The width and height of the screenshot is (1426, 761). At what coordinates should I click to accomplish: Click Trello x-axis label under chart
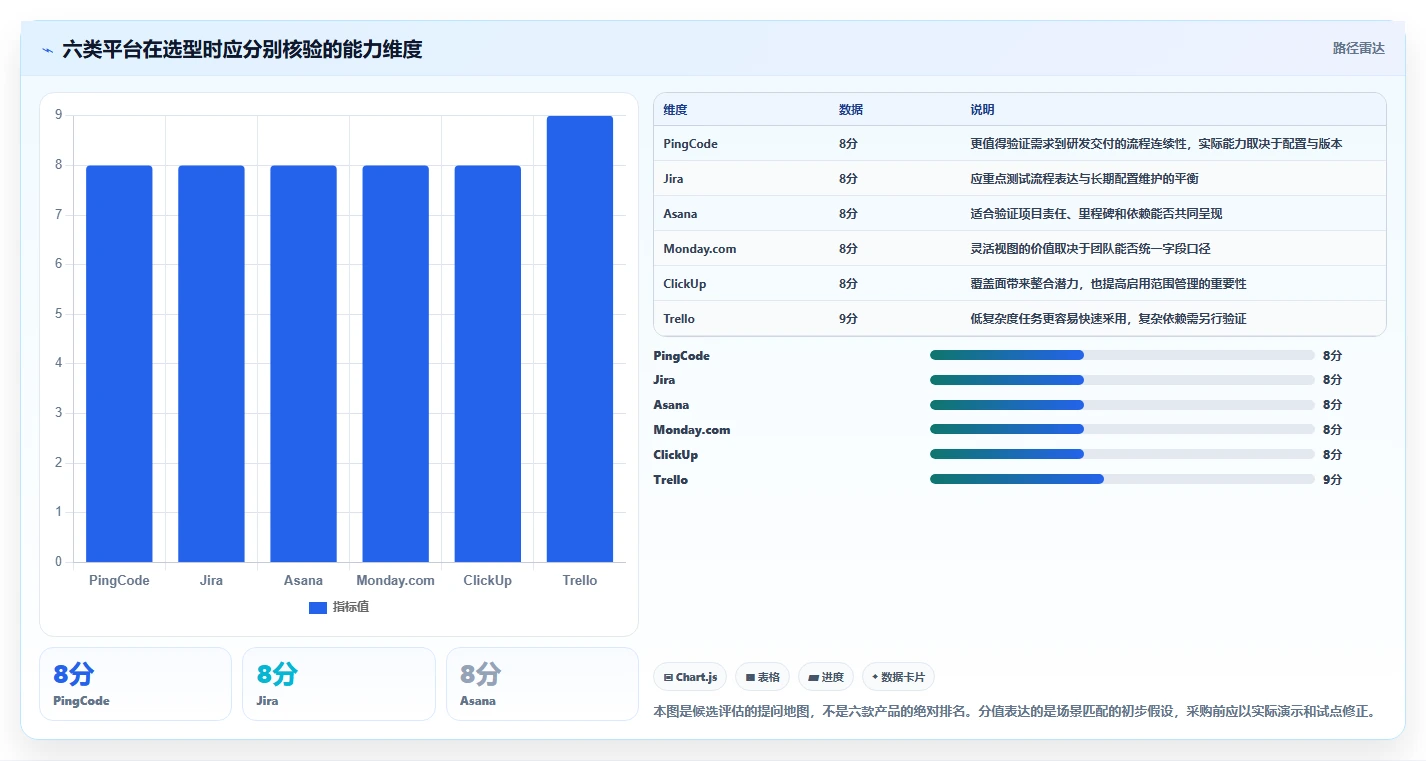(x=579, y=581)
